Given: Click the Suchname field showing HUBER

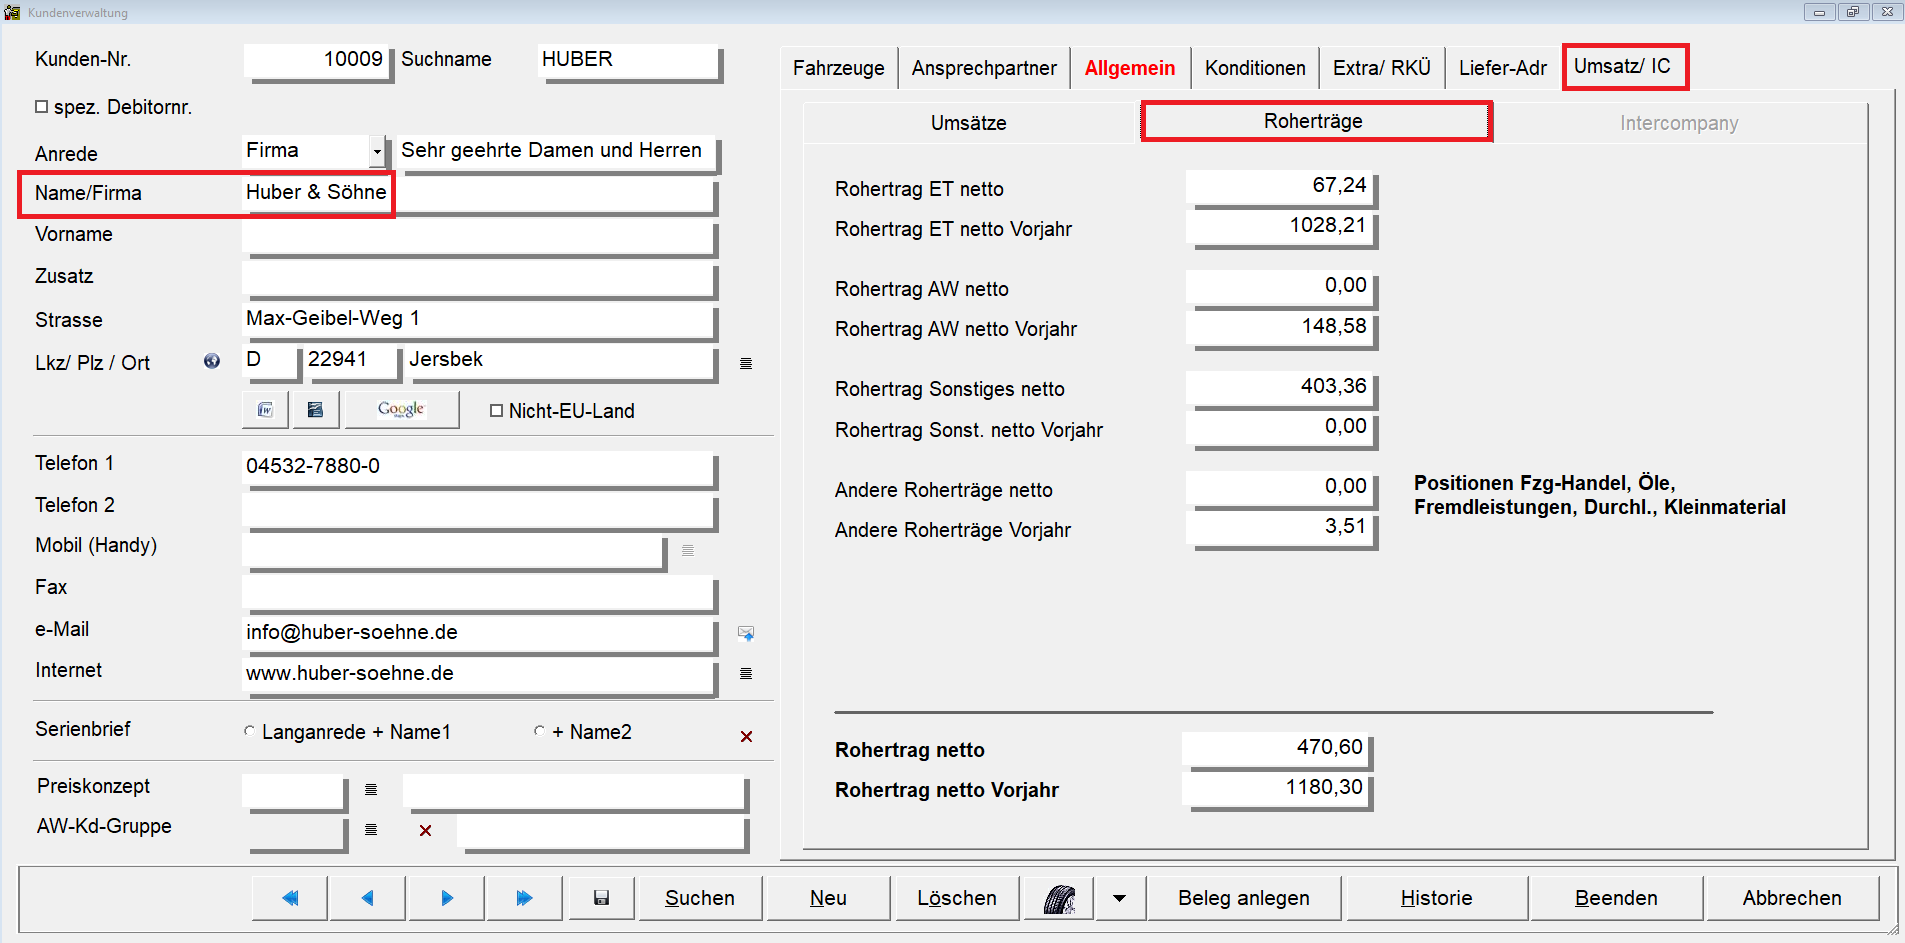Looking at the screenshot, I should 629,60.
